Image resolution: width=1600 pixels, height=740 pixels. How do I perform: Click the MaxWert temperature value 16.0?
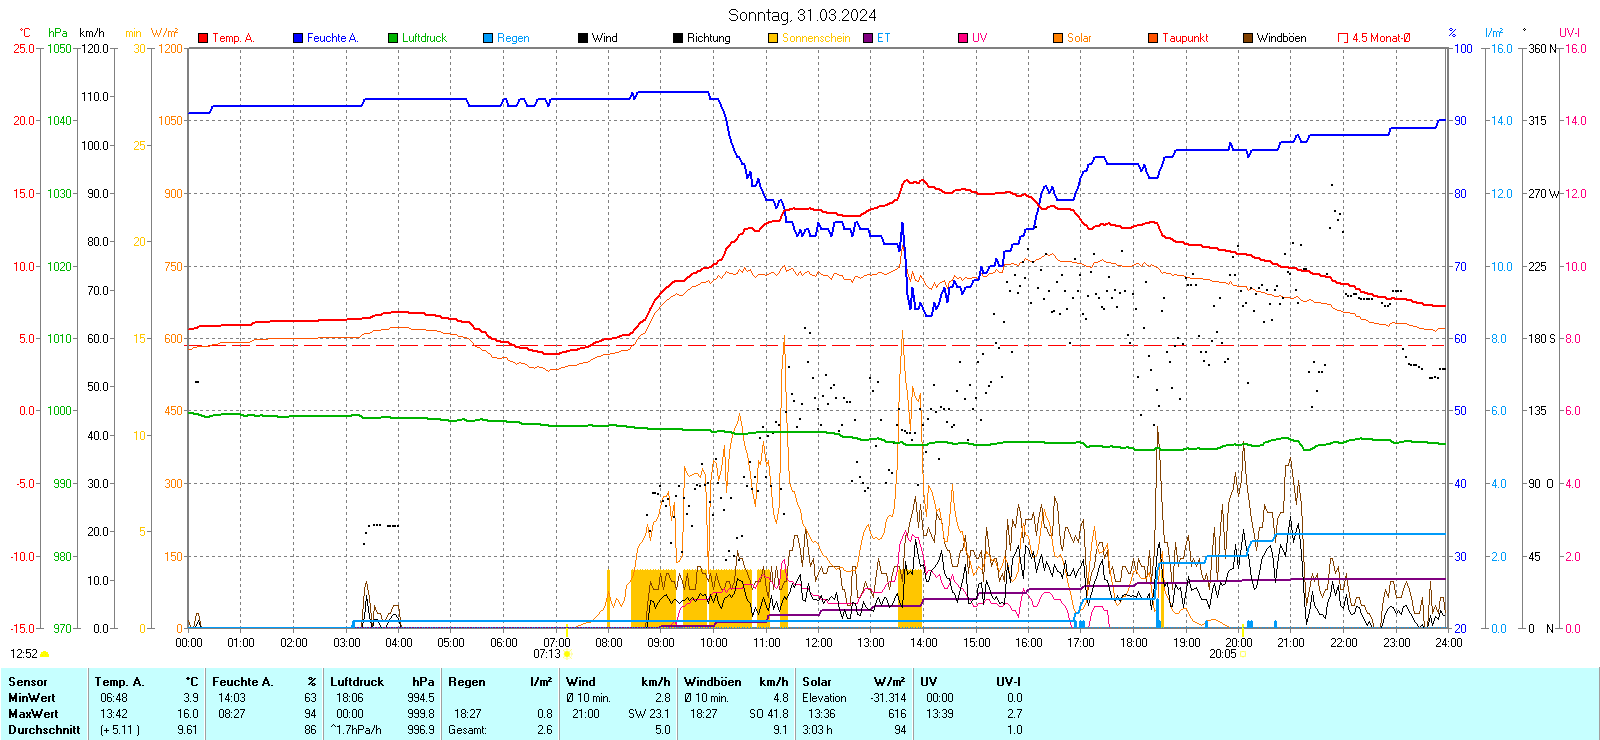pyautogui.click(x=188, y=714)
